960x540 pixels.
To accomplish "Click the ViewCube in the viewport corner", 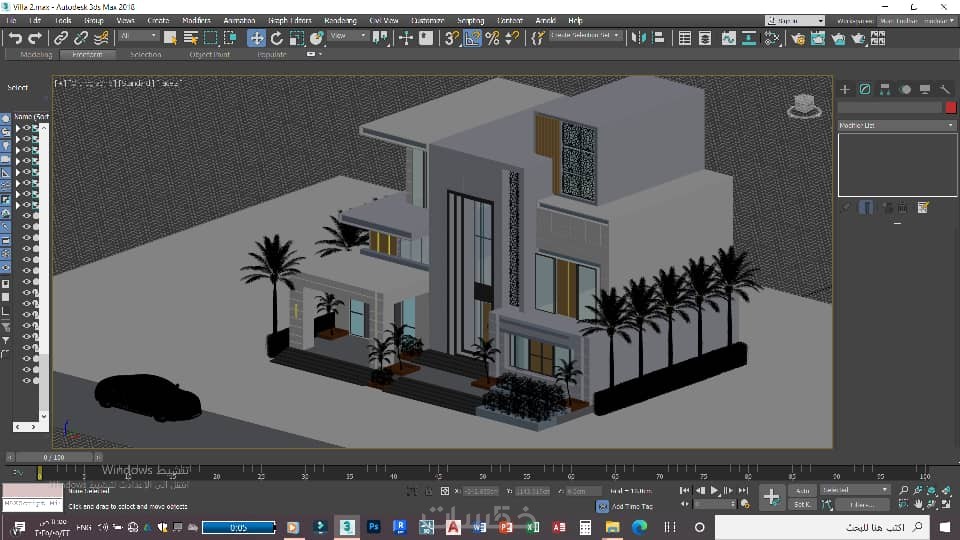I will click(x=804, y=106).
